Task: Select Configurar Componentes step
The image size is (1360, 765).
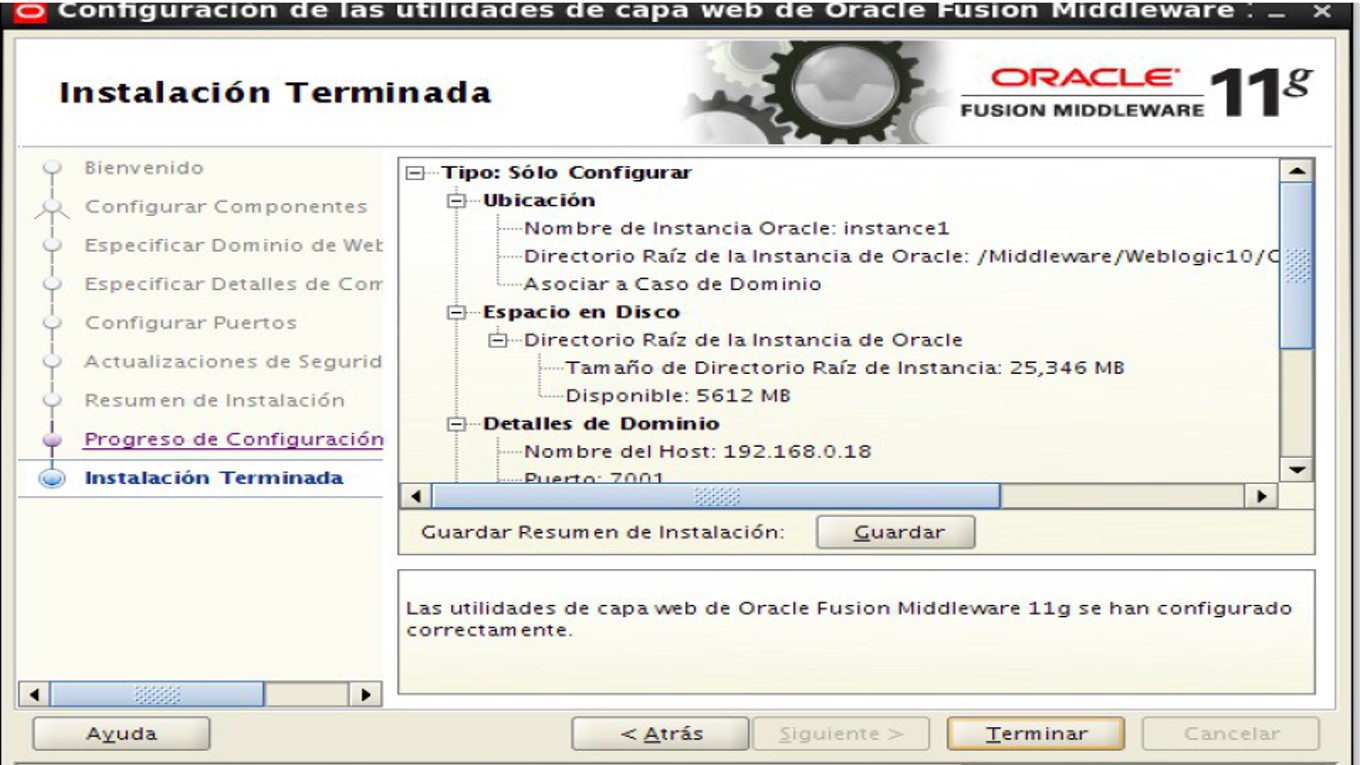Action: [226, 207]
